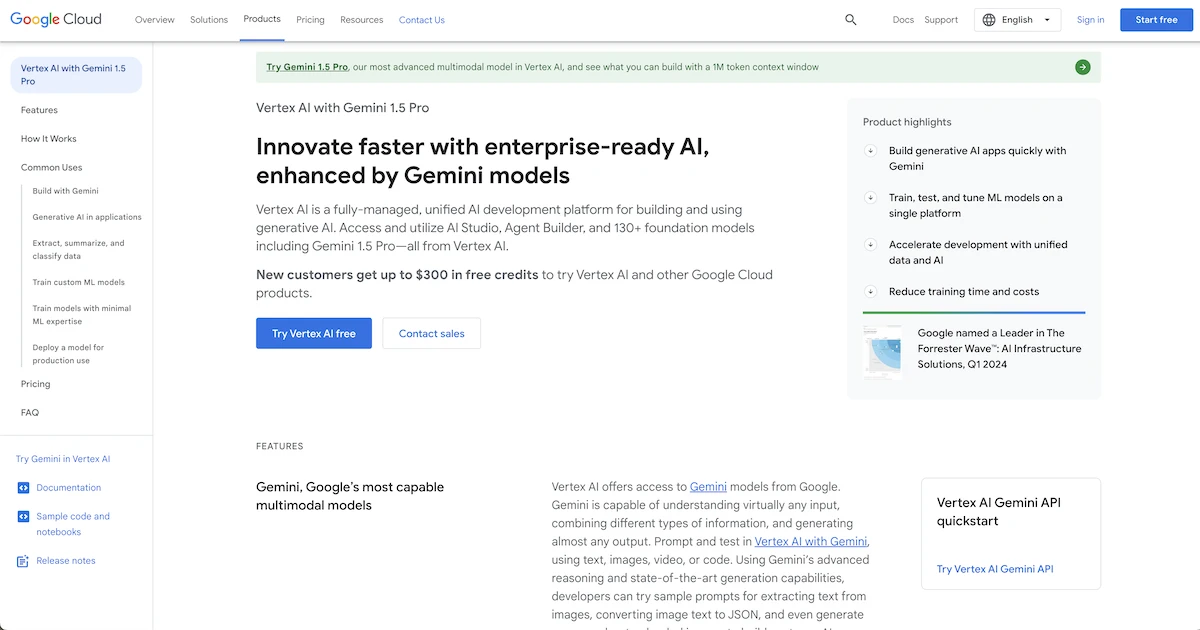Click the Contact sales button
This screenshot has height=630, width=1200.
coord(431,333)
